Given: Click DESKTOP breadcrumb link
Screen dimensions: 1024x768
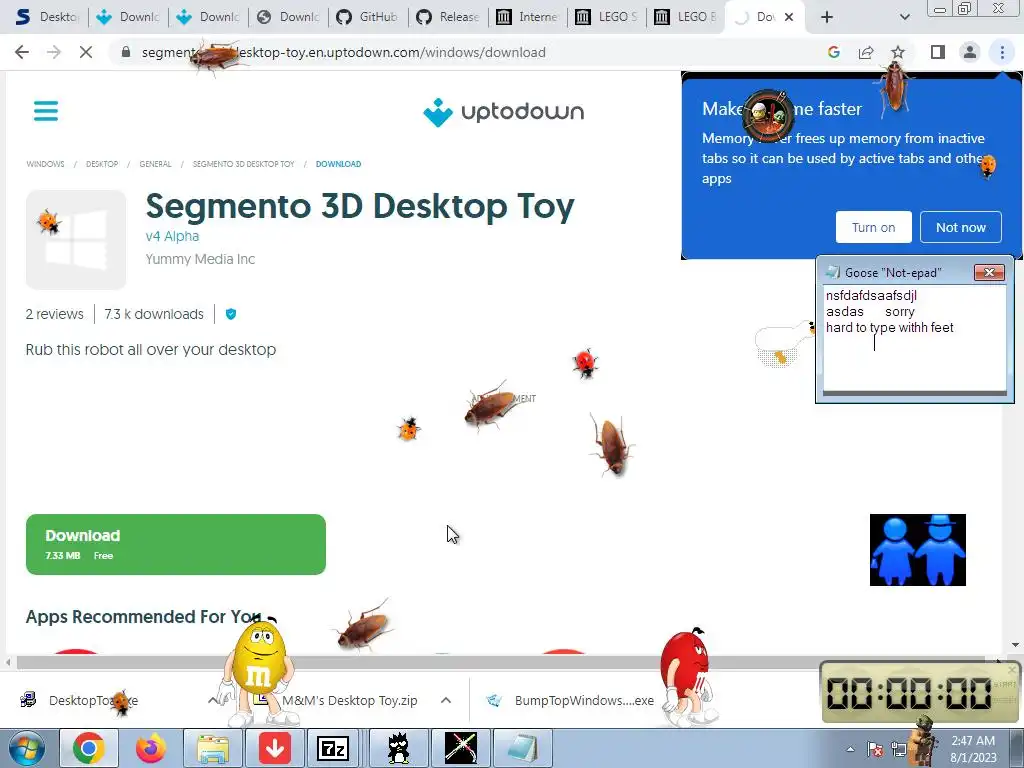Looking at the screenshot, I should pos(102,164).
